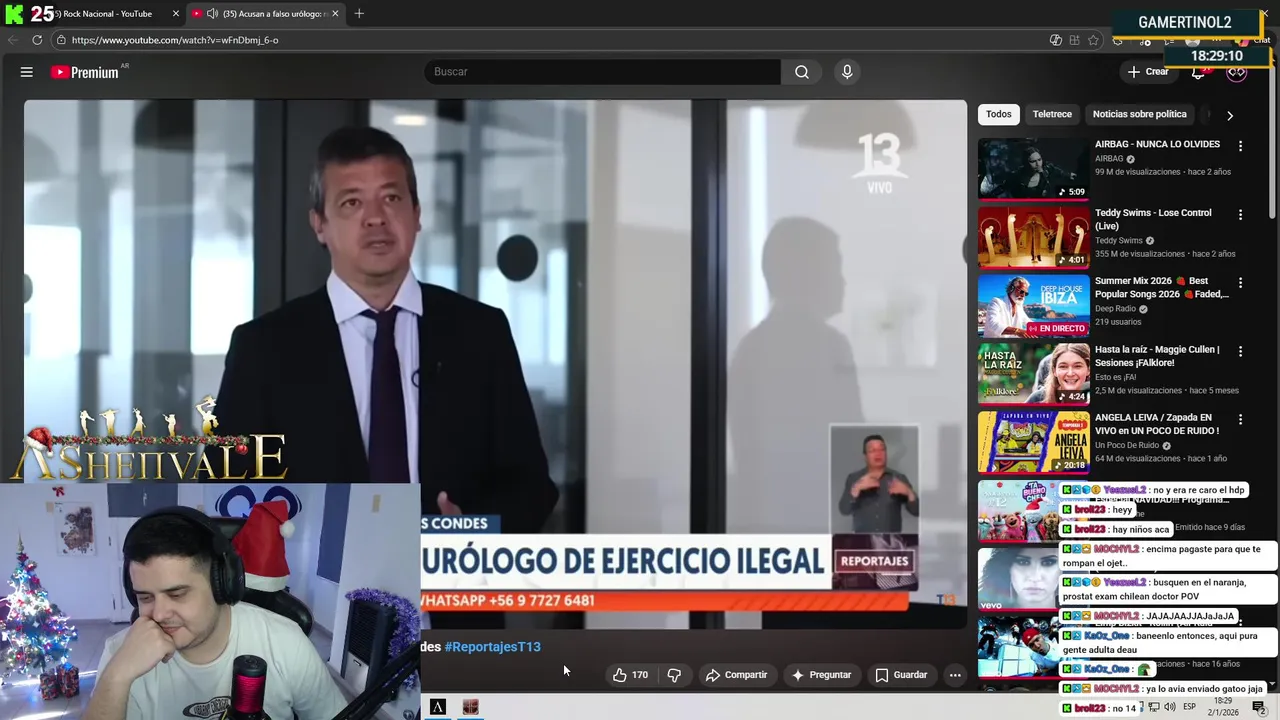Image resolution: width=1280 pixels, height=720 pixels.
Task: Open options for Teddy Swims Lose Control
Action: [1240, 214]
